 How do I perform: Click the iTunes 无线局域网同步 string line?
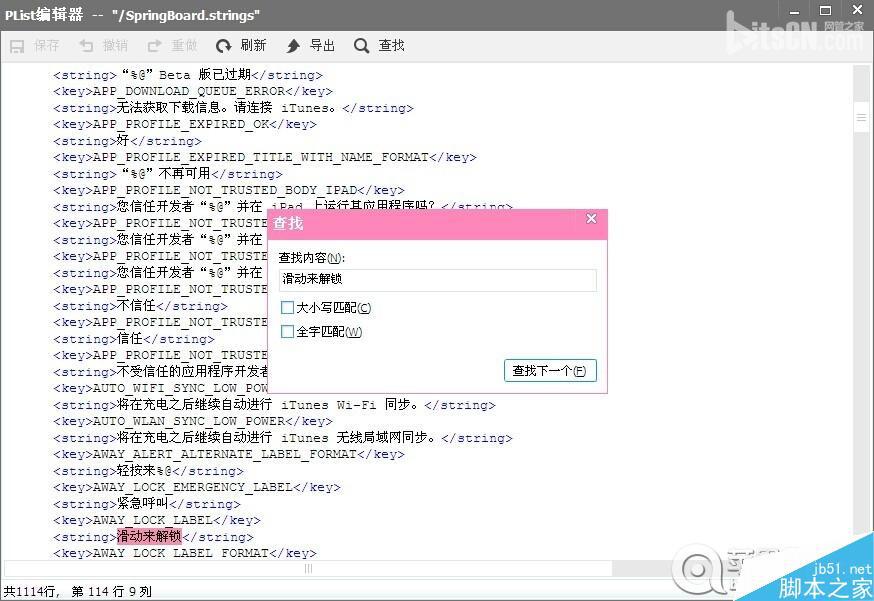pos(283,437)
